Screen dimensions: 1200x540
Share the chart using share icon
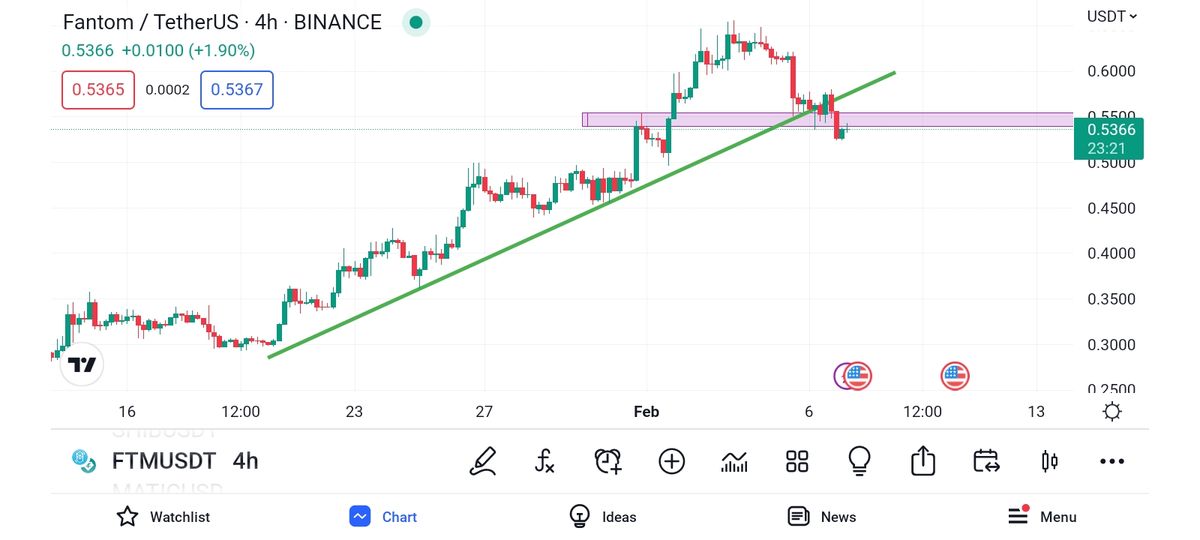pos(922,461)
